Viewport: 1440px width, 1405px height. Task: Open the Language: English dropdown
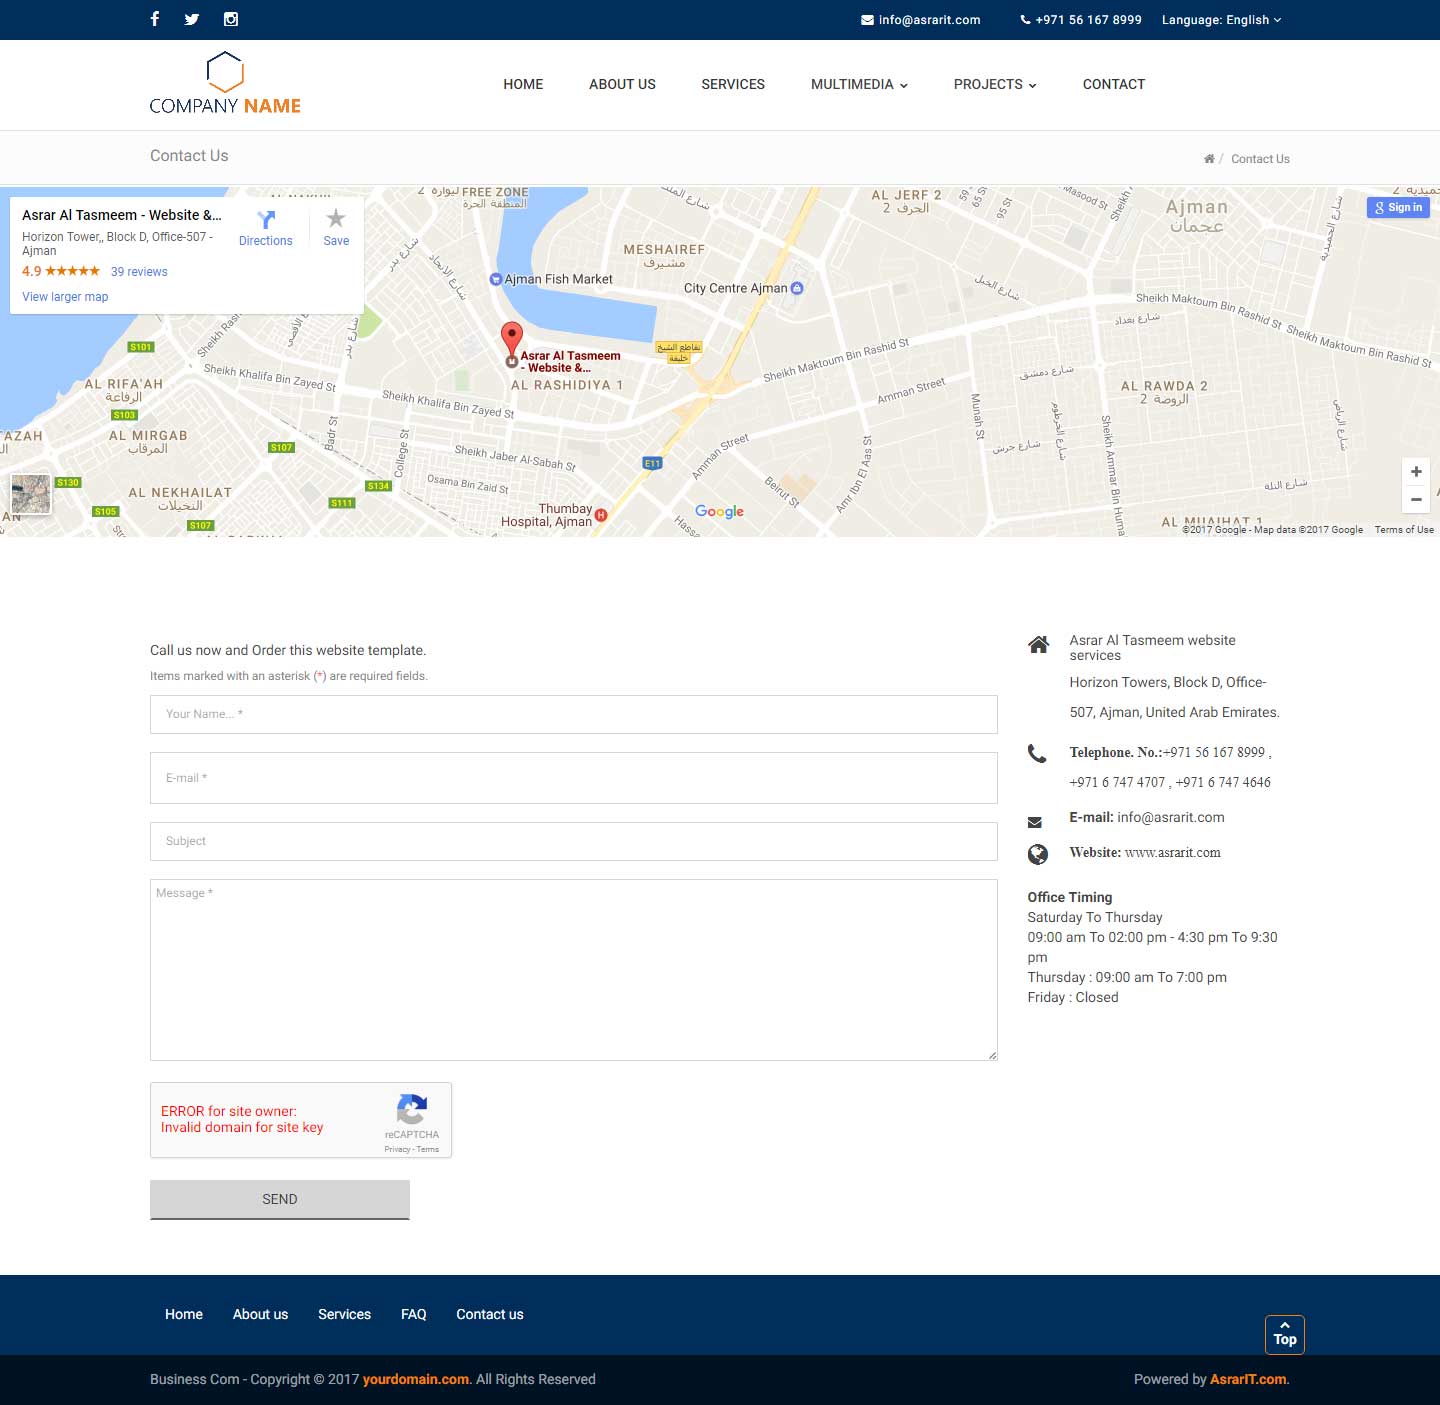(1221, 20)
